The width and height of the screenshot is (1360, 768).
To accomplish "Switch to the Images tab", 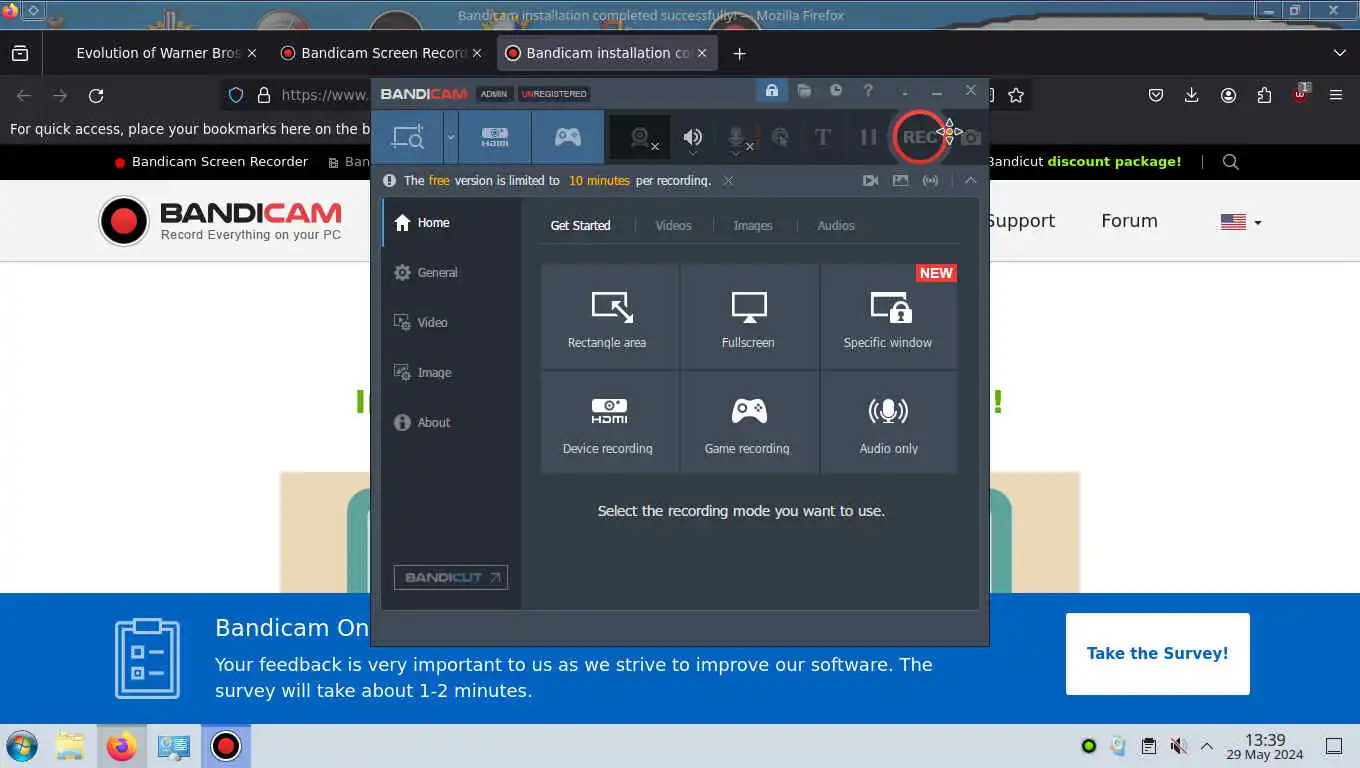I will click(x=753, y=226).
